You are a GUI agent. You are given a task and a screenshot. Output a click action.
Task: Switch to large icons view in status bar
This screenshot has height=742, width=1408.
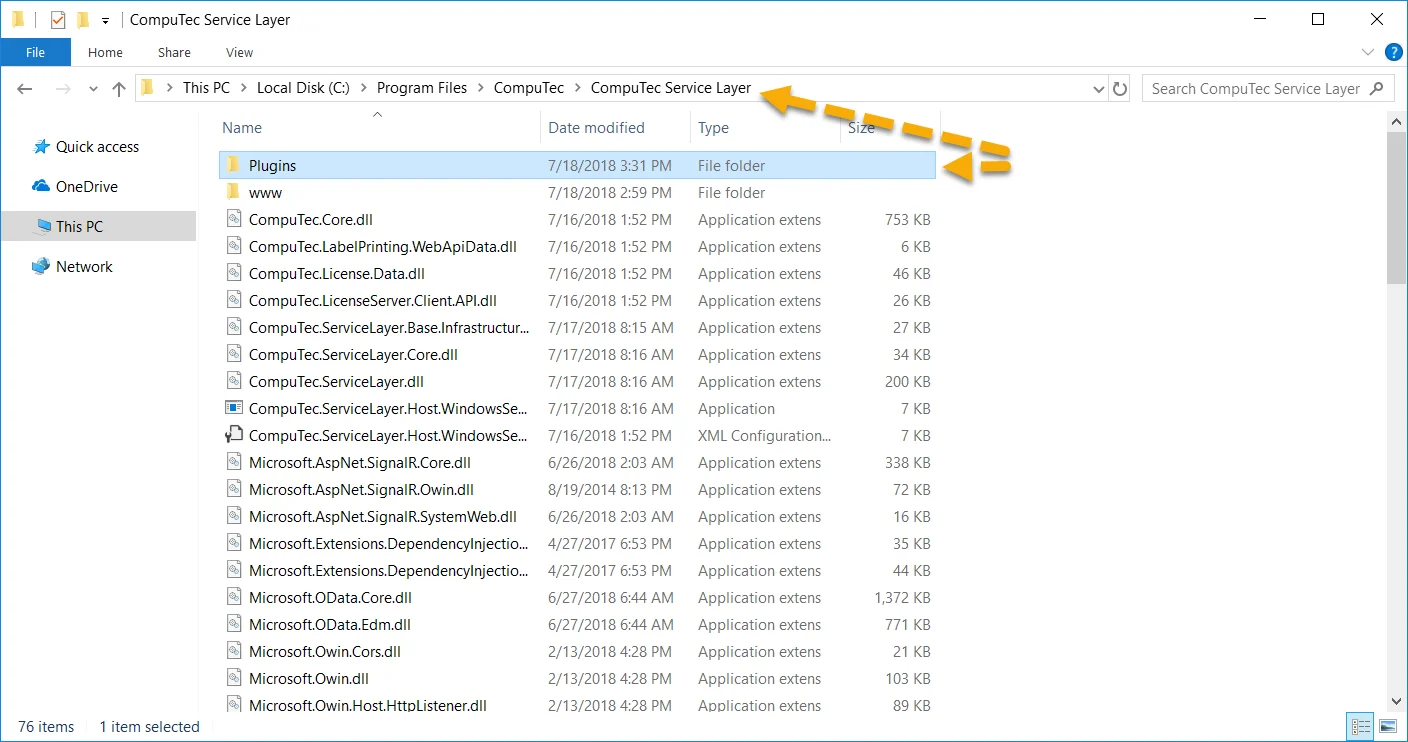pos(1388,726)
